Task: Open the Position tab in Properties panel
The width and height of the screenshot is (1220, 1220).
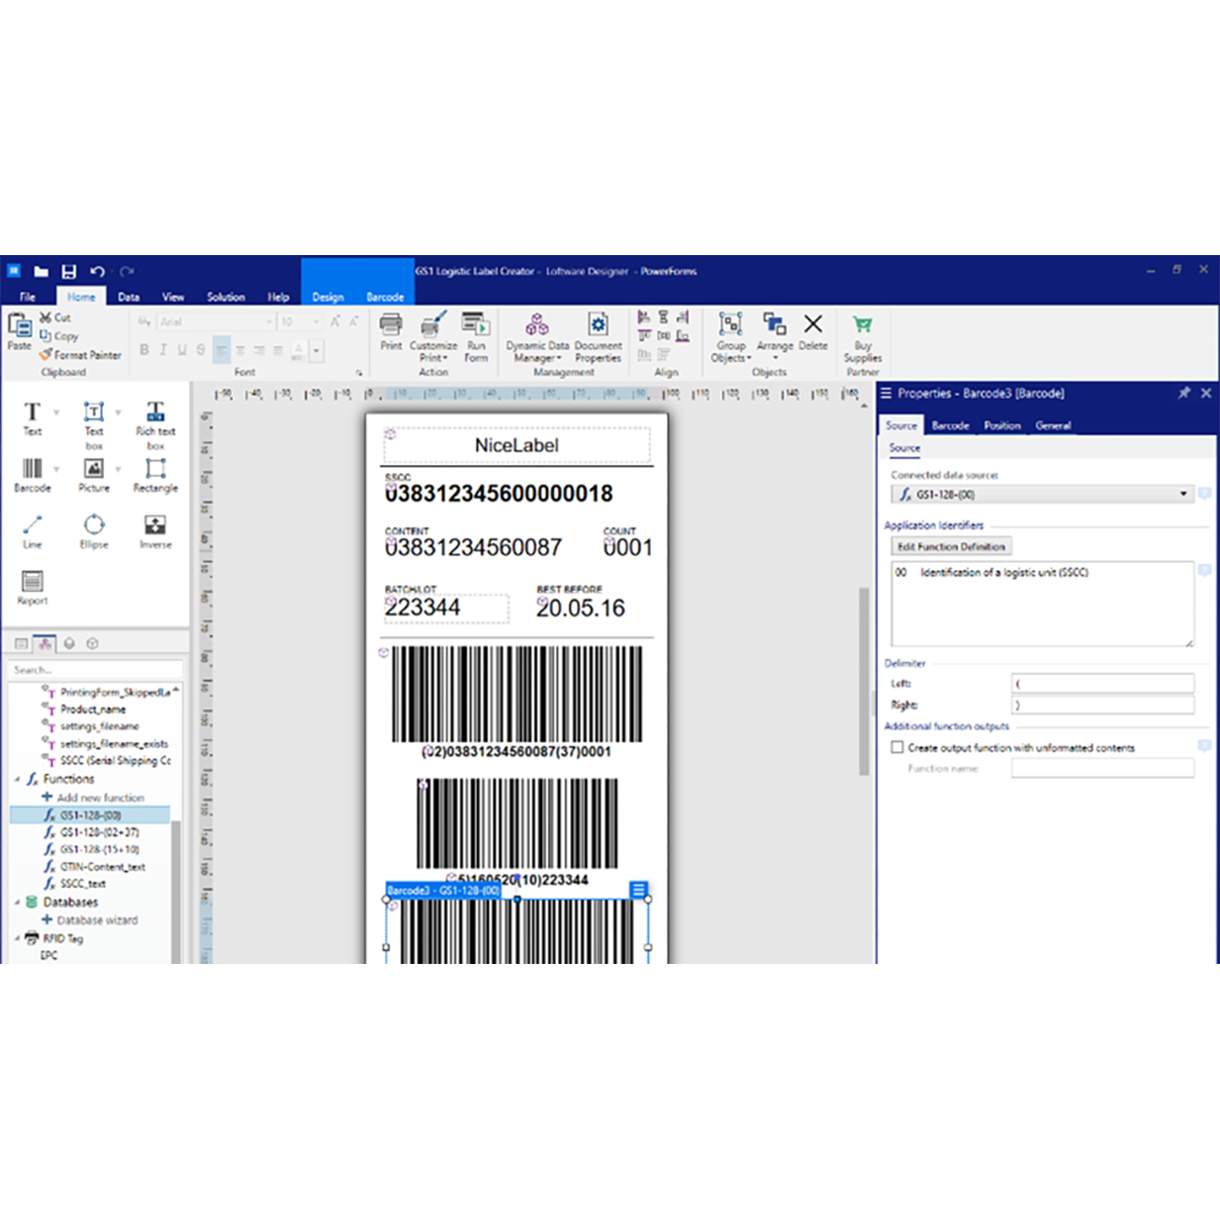Action: [x=1002, y=425]
